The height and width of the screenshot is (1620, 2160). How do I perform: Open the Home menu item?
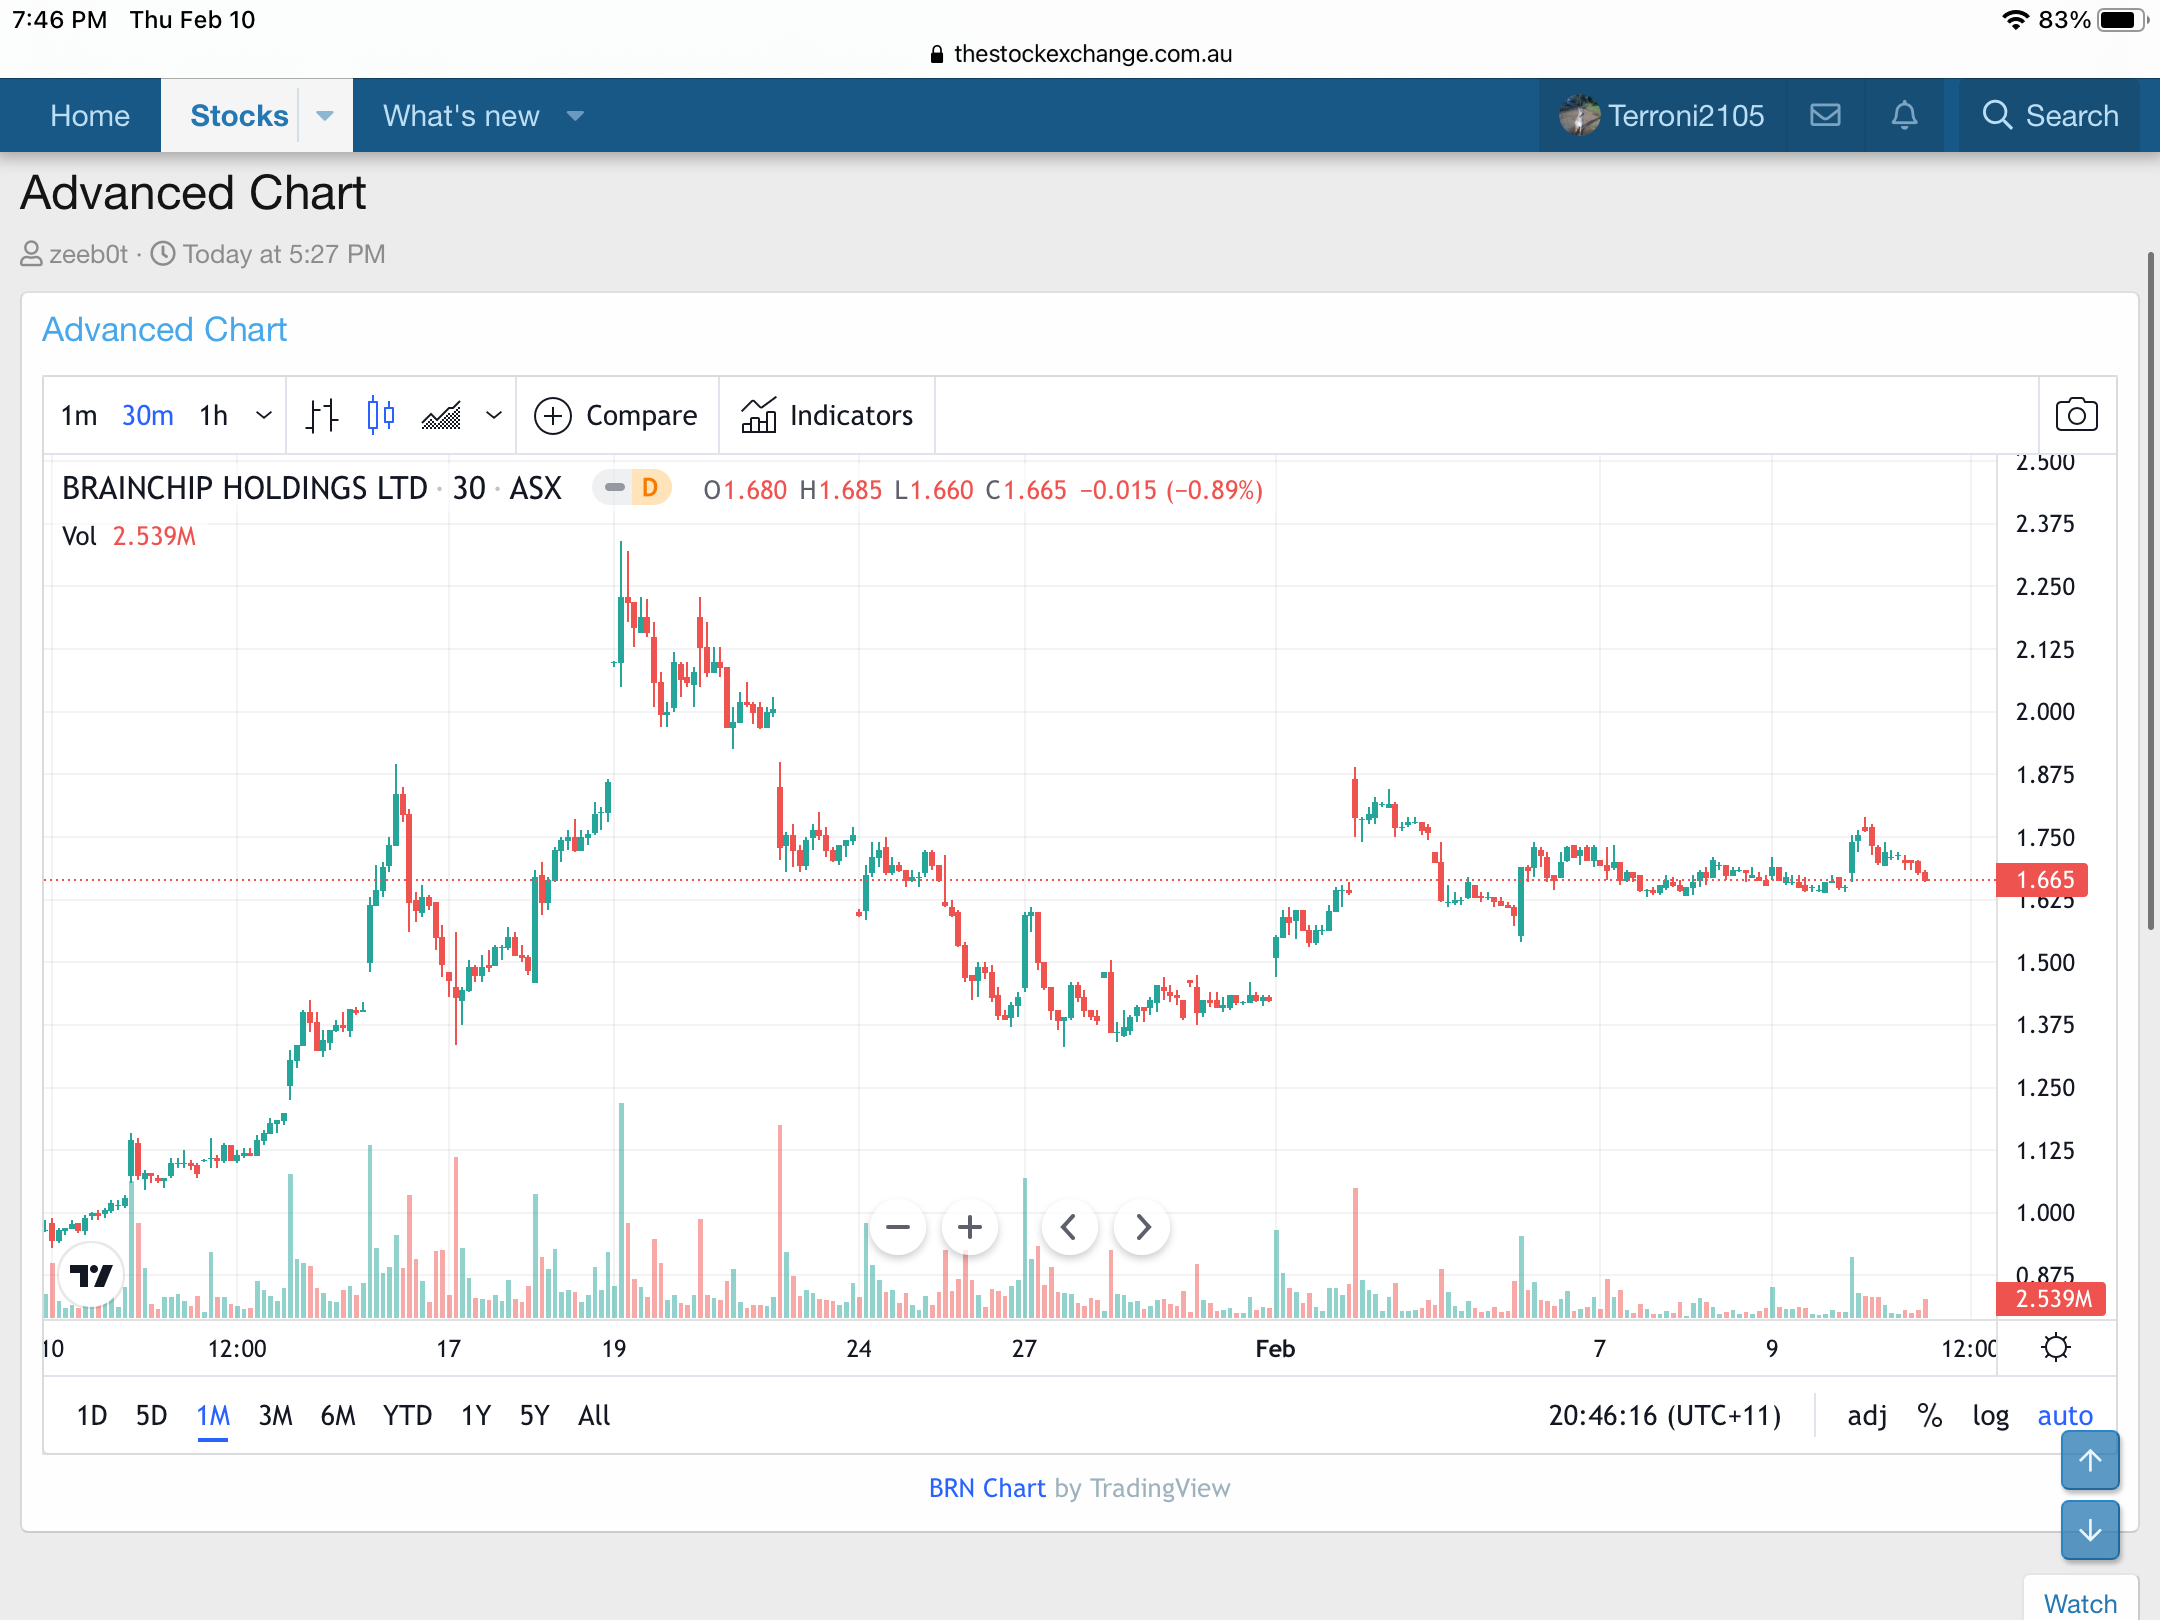(90, 116)
